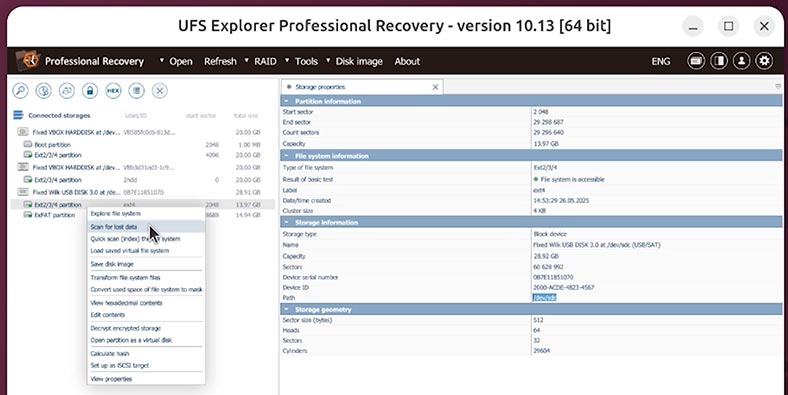788x395 pixels.
Task: Select the second Fixed VBOX HARDDISK row
Action: (143, 167)
